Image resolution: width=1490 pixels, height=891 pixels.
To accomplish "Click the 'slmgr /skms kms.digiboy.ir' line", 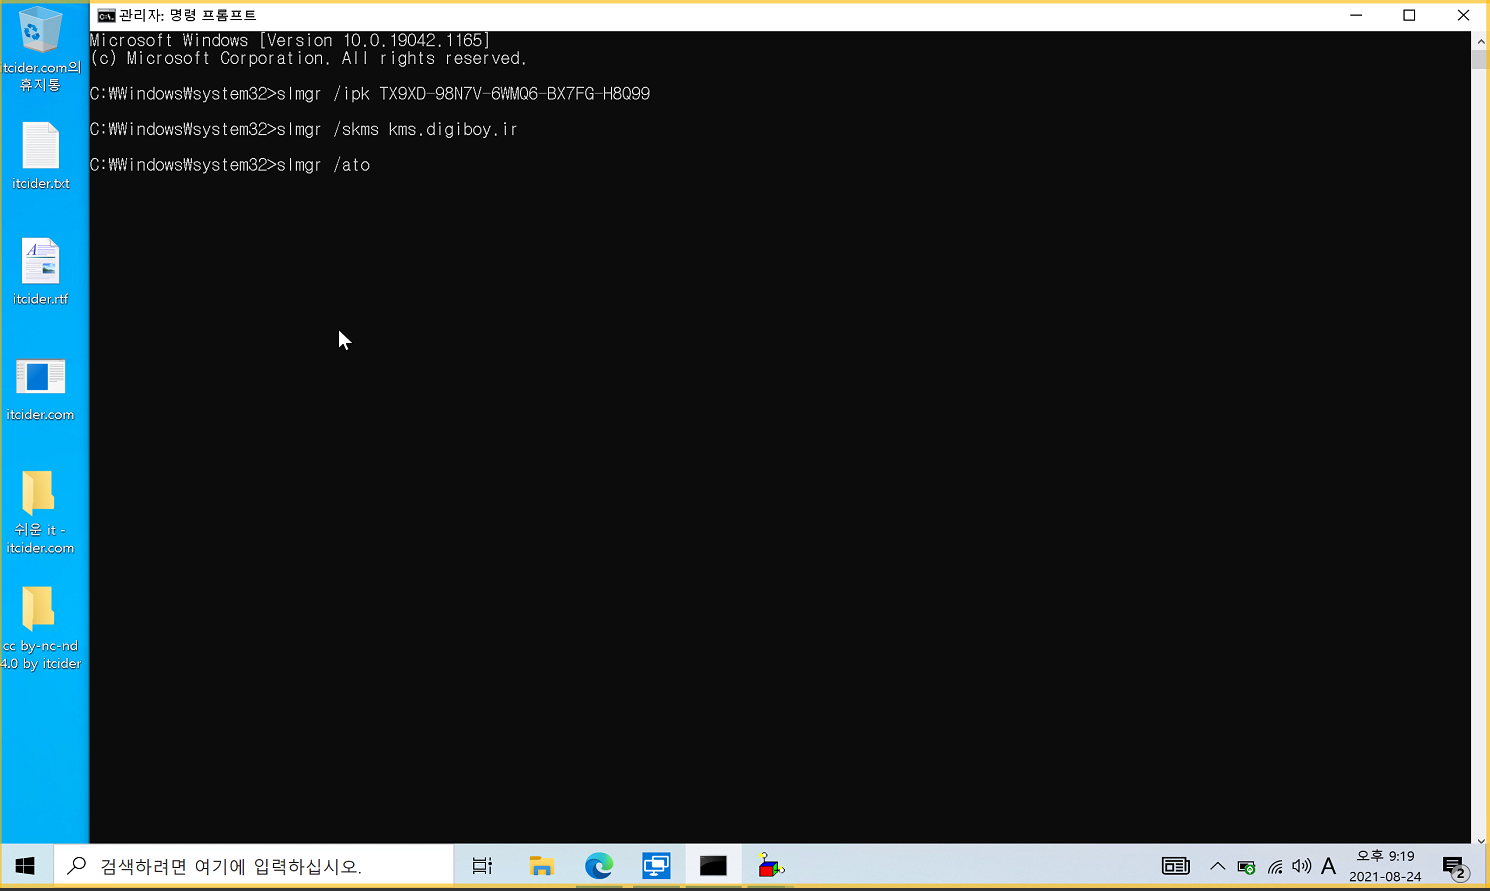I will tap(304, 129).
